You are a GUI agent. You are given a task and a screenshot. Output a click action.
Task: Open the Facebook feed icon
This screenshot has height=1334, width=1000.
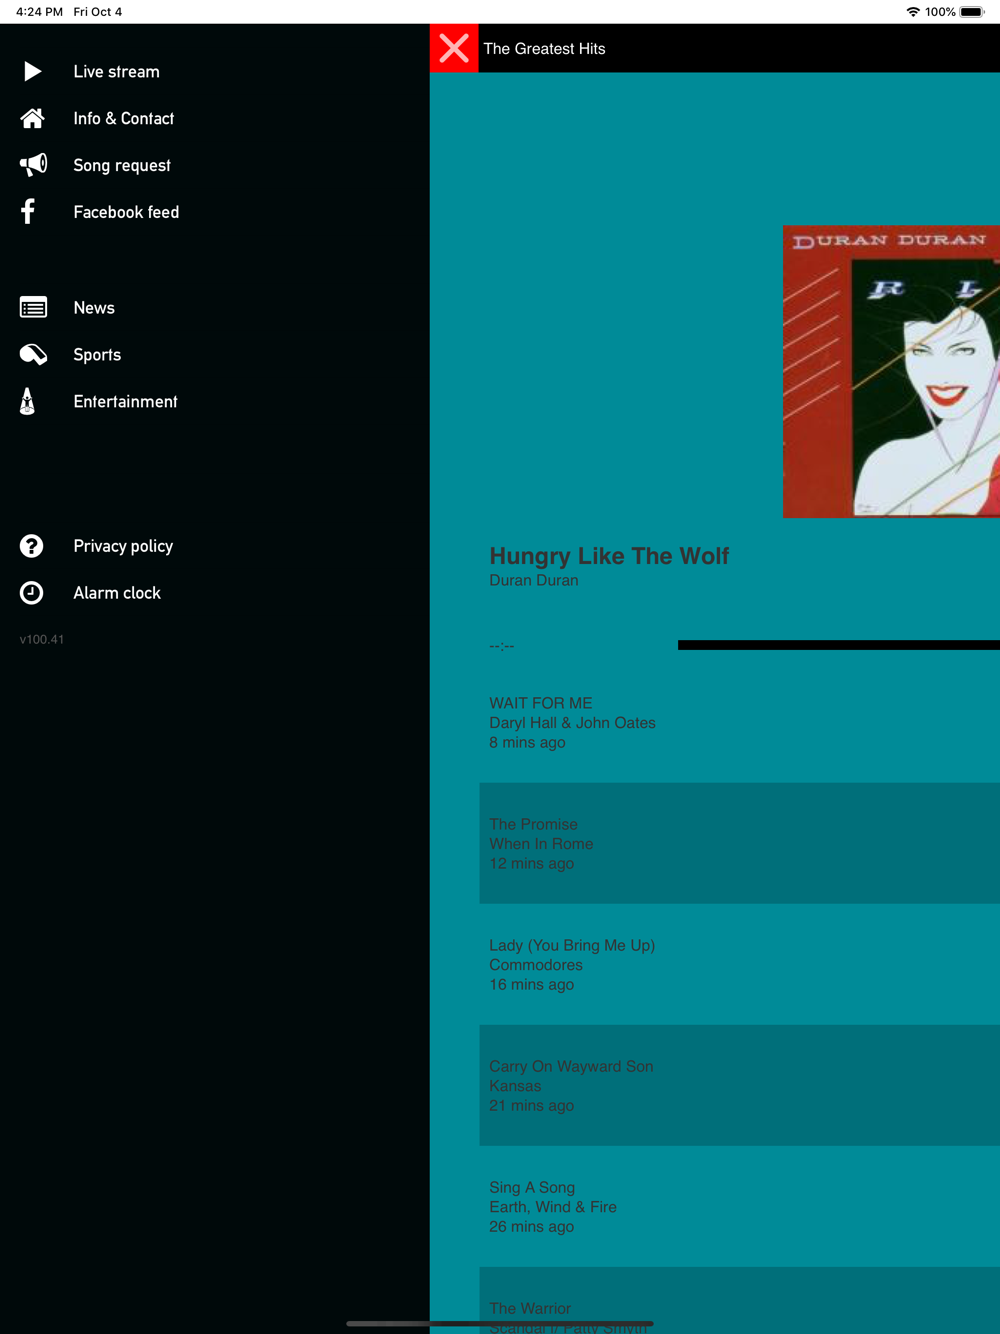pyautogui.click(x=28, y=211)
